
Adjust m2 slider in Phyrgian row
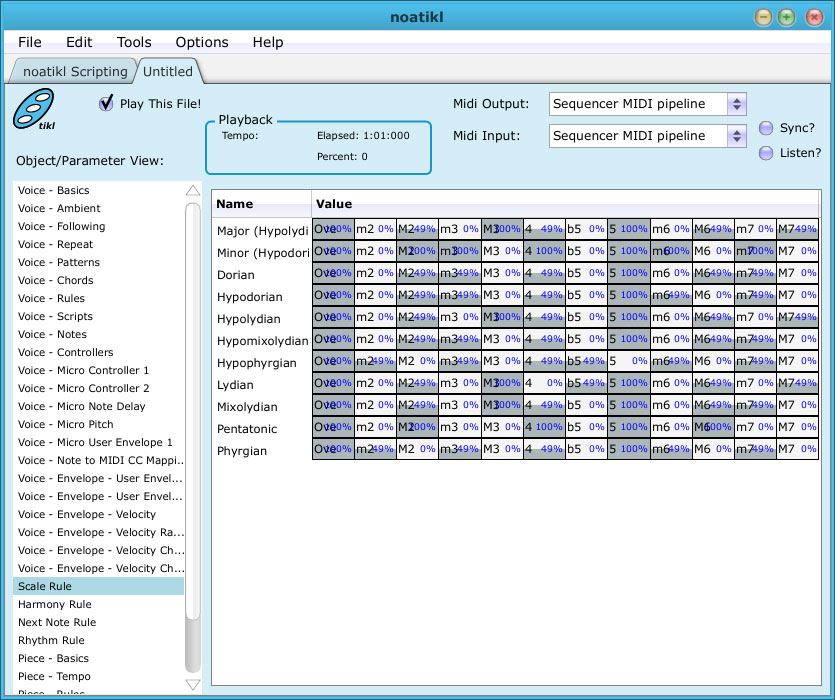tap(375, 449)
